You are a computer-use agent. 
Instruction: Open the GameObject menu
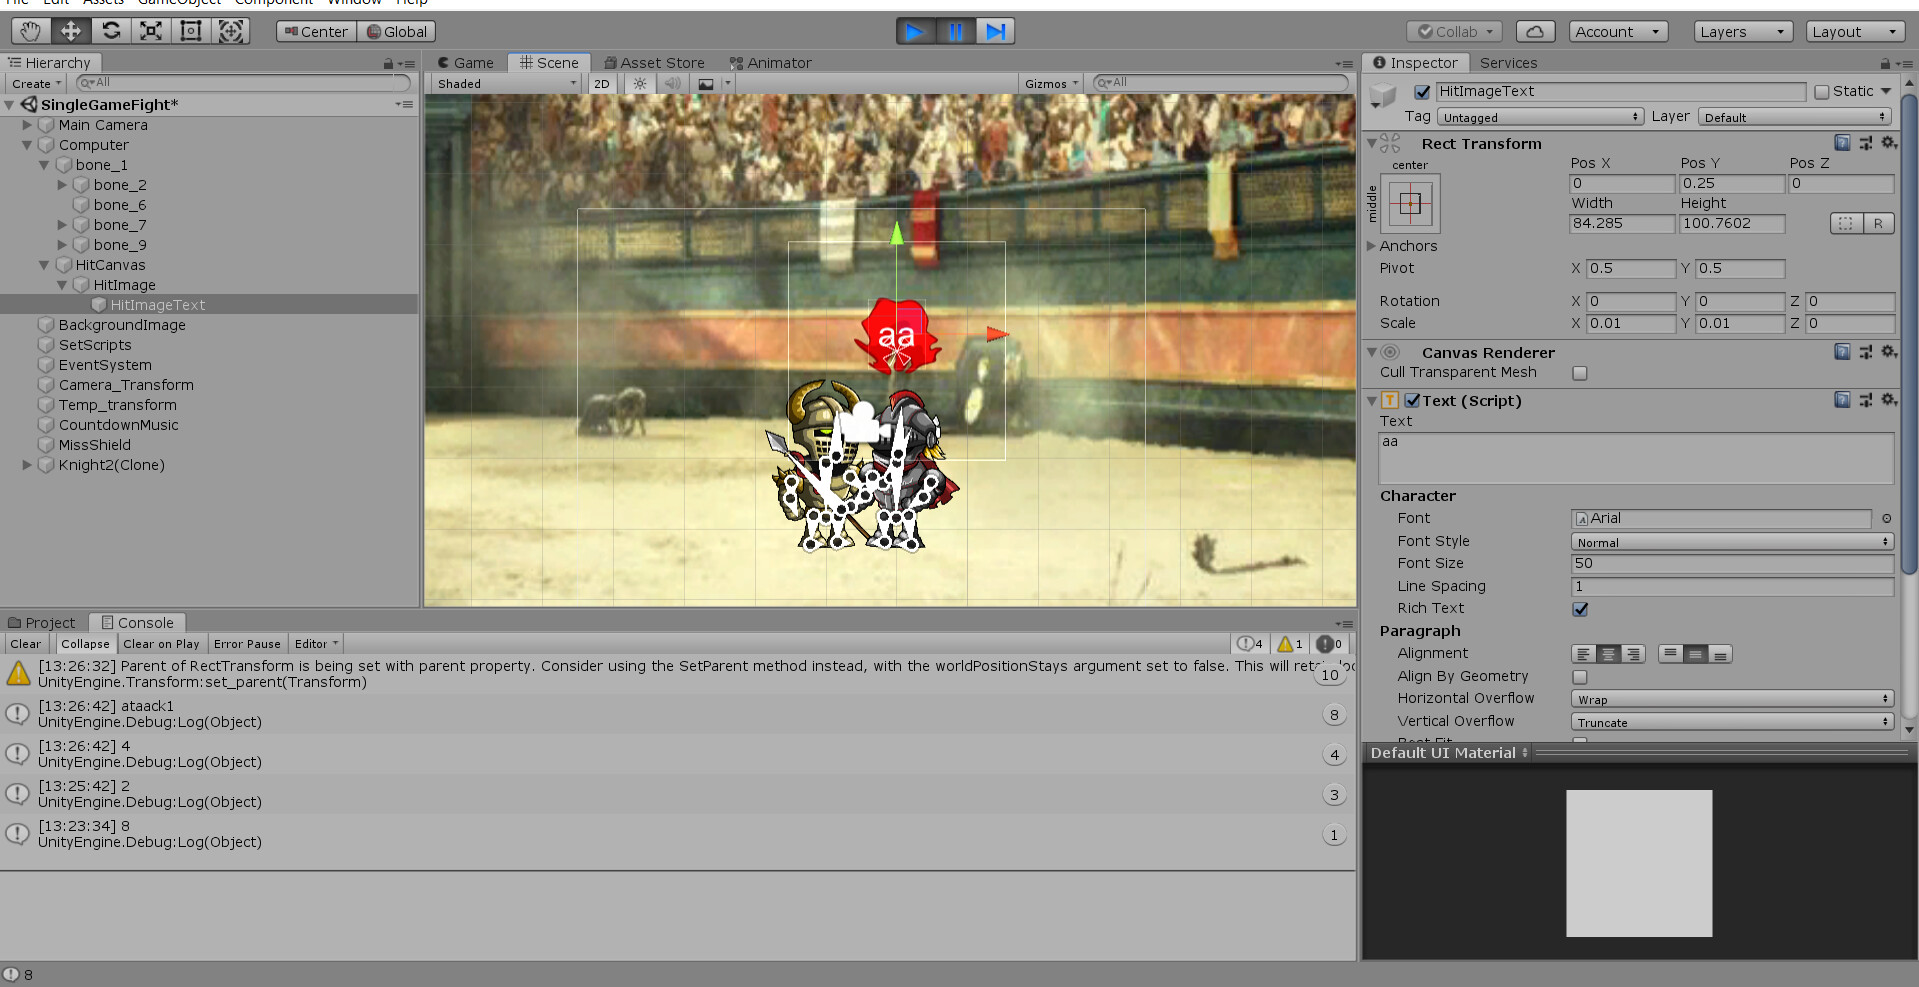click(x=179, y=3)
